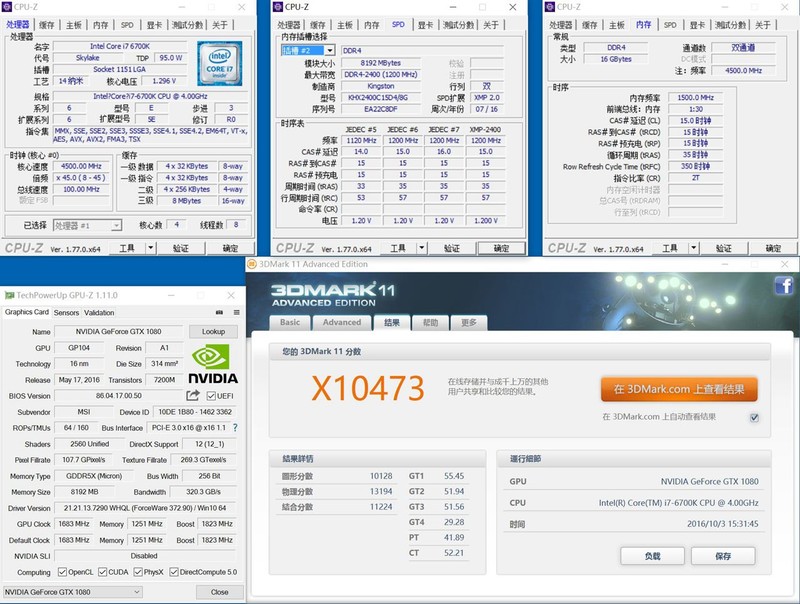Viewport: 800px width, 604px height.
Task: Click the 验证 button in right CPU-Z
Action: [x=724, y=248]
